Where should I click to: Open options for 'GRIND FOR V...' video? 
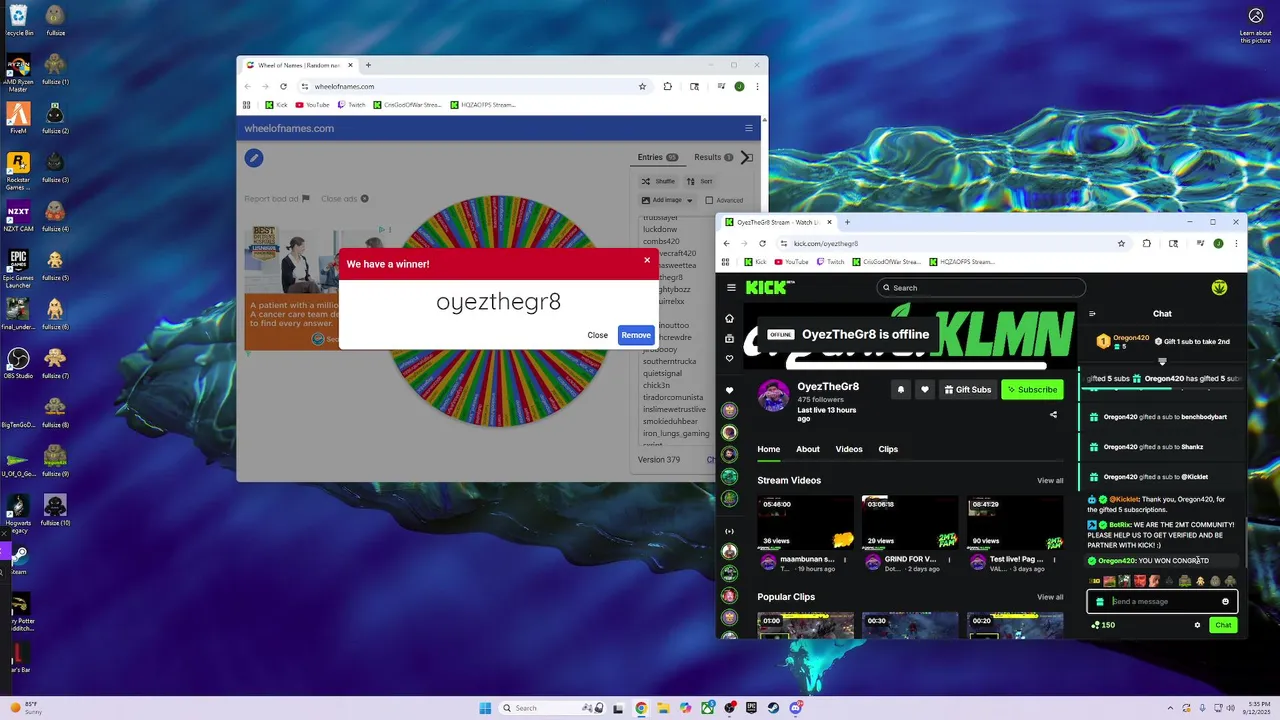coord(950,560)
